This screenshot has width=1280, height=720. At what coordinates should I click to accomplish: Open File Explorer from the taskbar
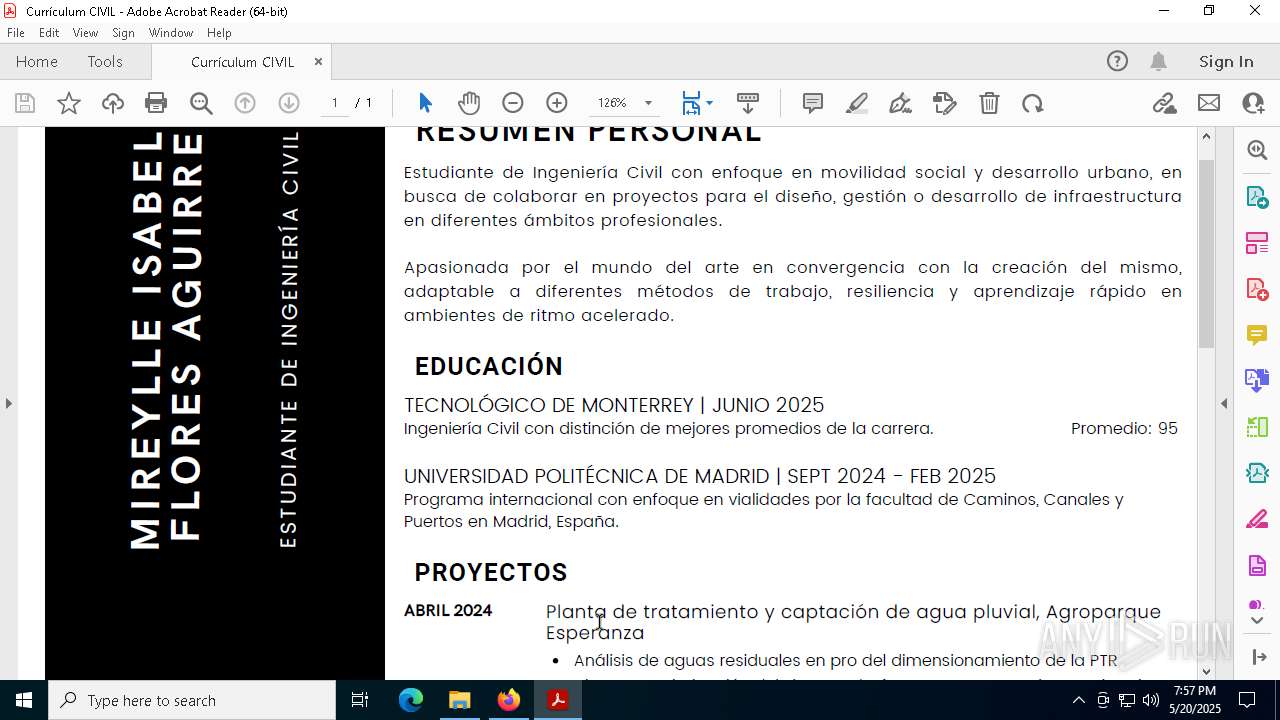459,700
